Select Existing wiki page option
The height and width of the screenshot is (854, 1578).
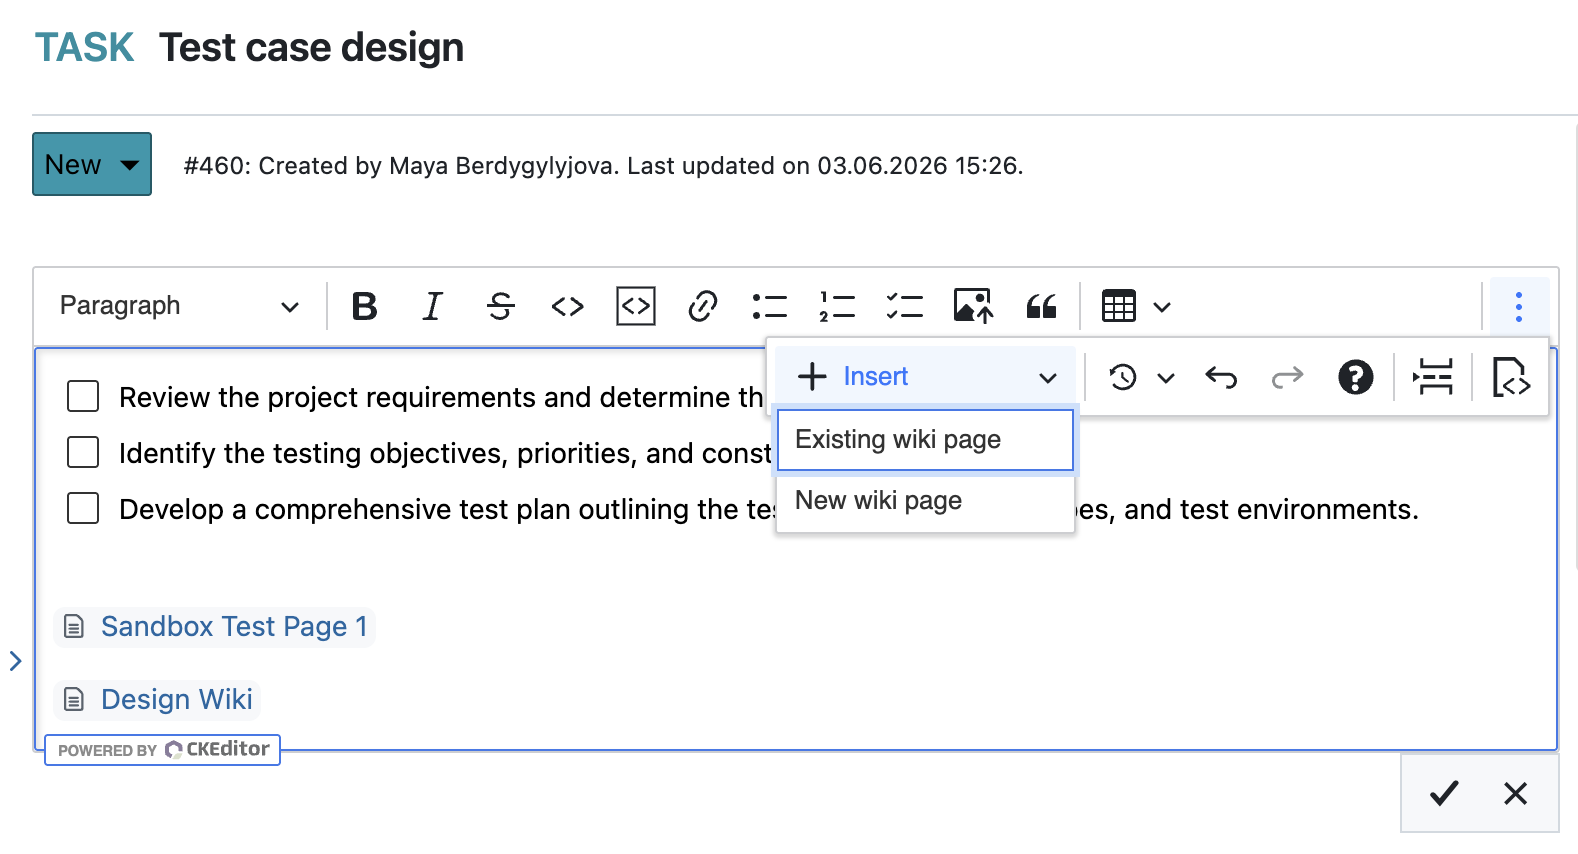(x=925, y=440)
